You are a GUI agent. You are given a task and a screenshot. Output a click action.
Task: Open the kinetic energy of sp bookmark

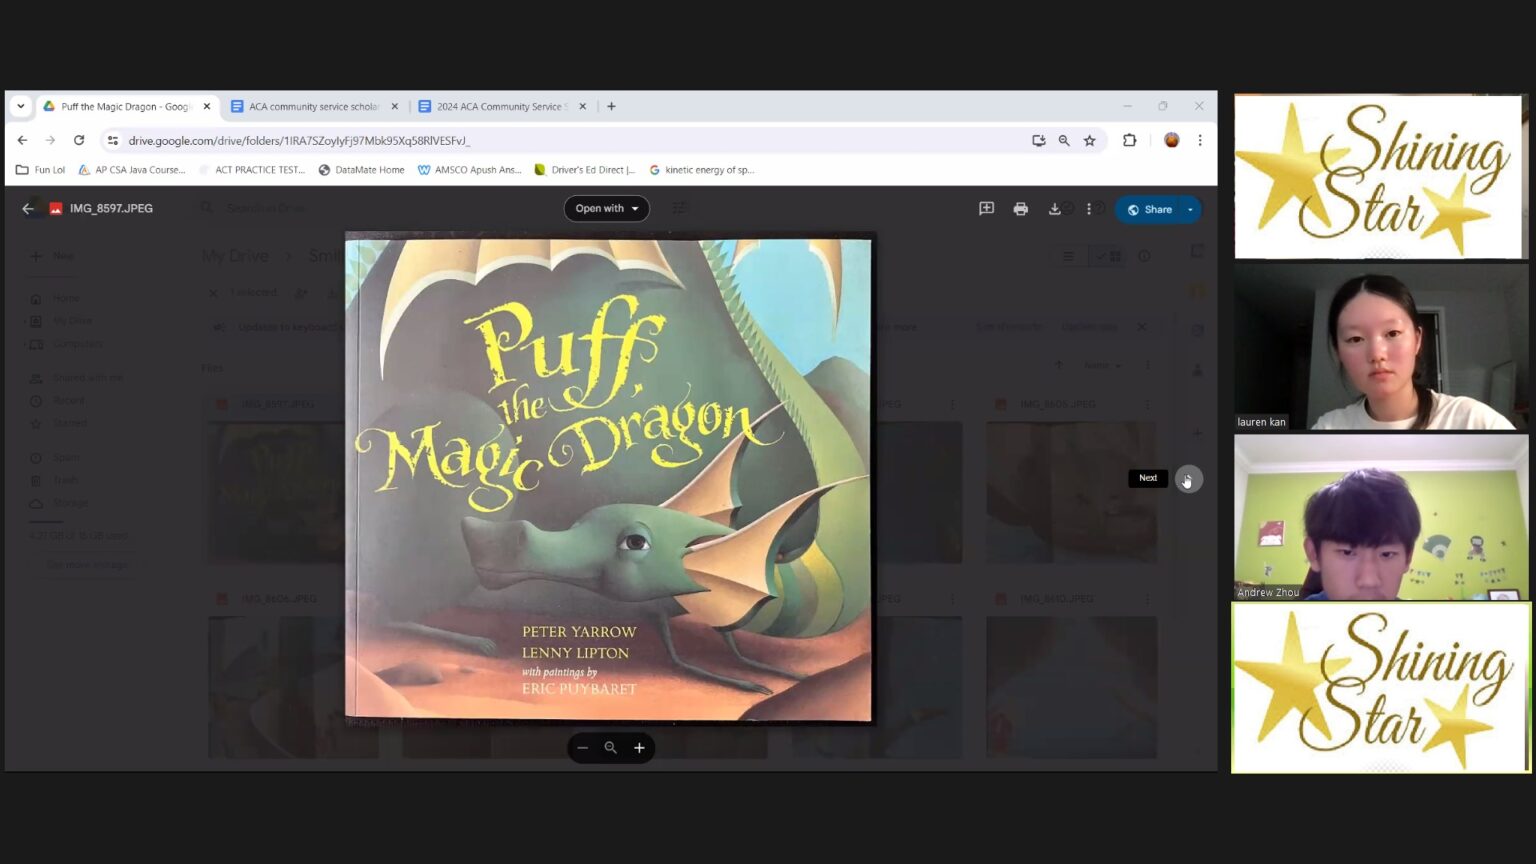[x=702, y=170]
